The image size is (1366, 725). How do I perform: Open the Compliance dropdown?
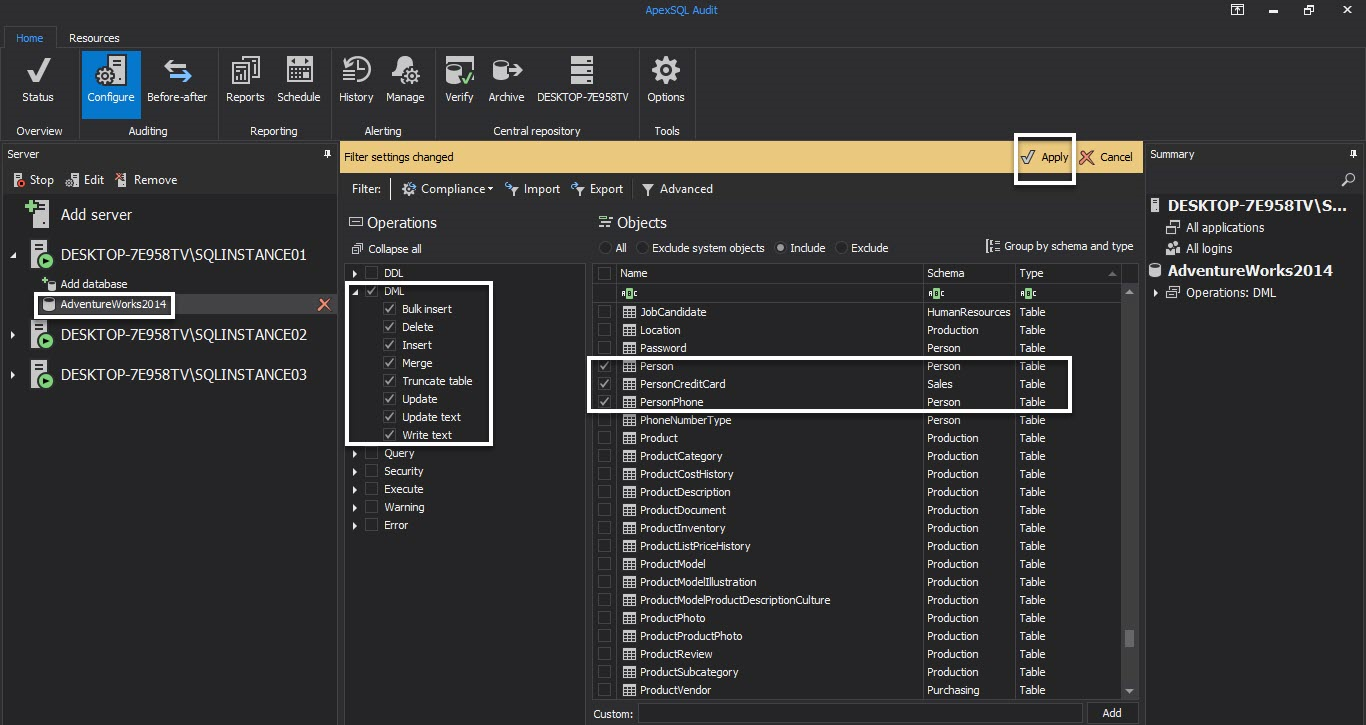pyautogui.click(x=448, y=189)
